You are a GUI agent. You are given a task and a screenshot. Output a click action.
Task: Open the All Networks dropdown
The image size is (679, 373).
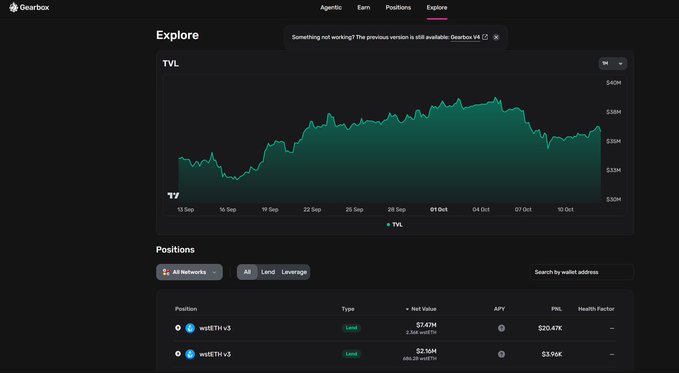tap(189, 272)
